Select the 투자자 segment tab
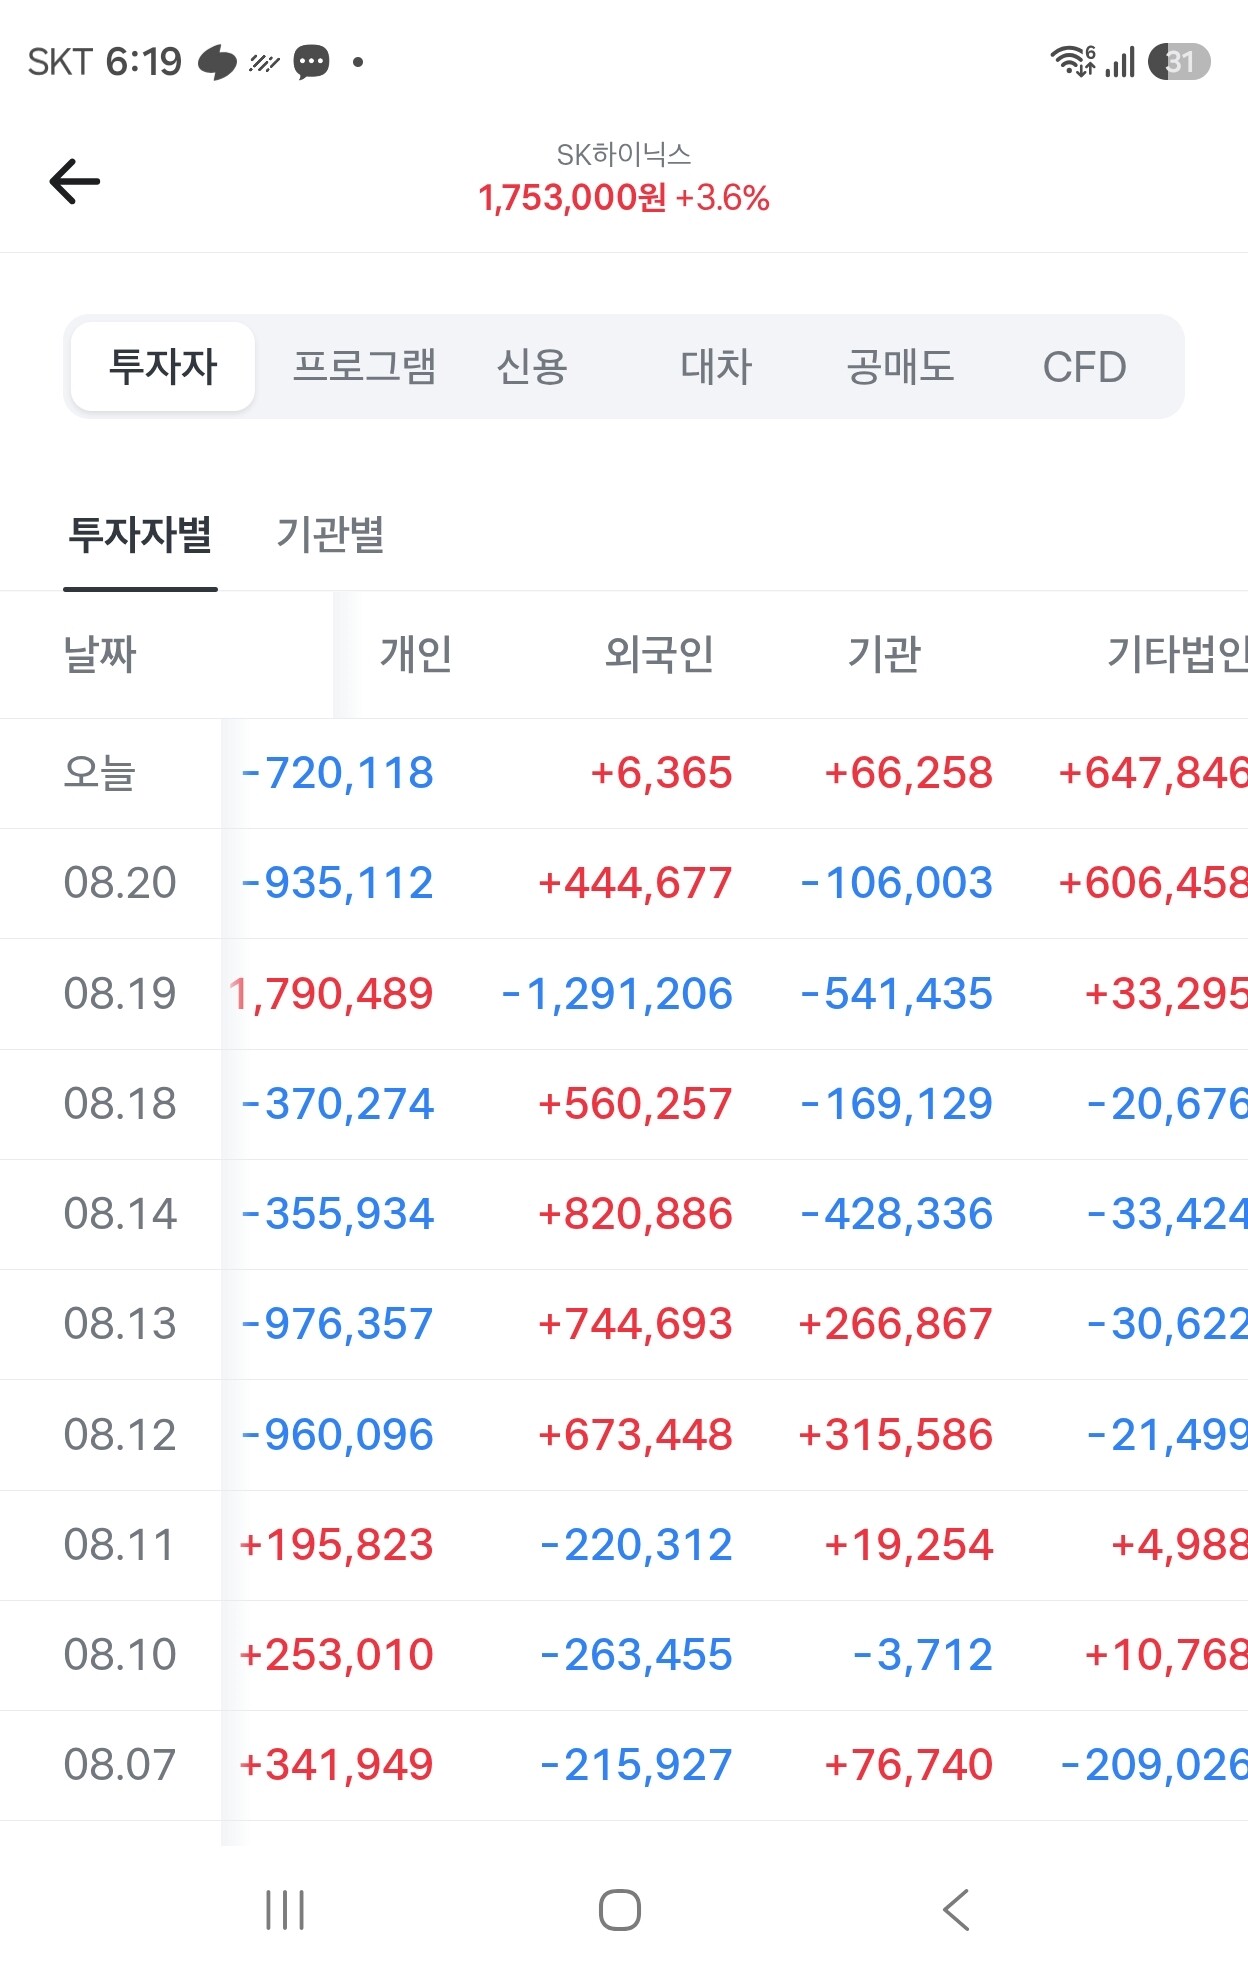 pos(163,366)
